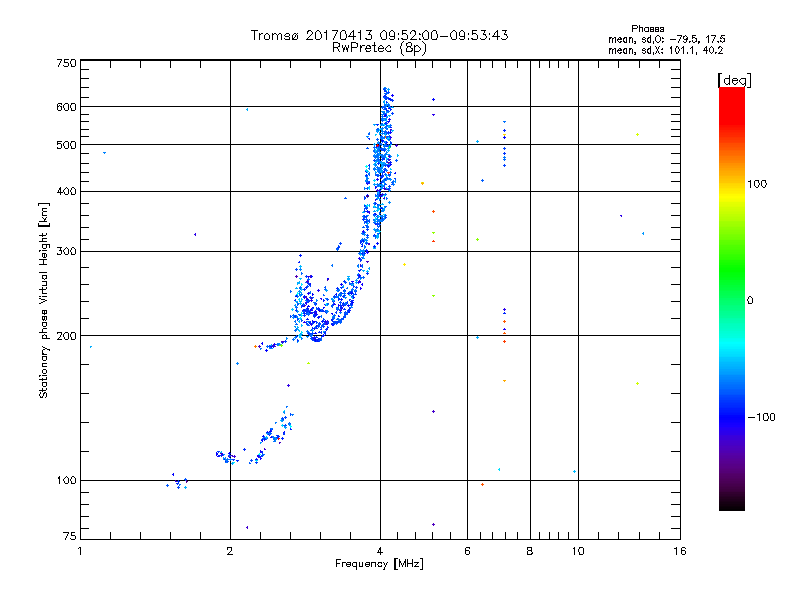Click the '[deg]' colorbar unit label
The width and height of the screenshot is (800, 600).
pyautogui.click(x=734, y=80)
